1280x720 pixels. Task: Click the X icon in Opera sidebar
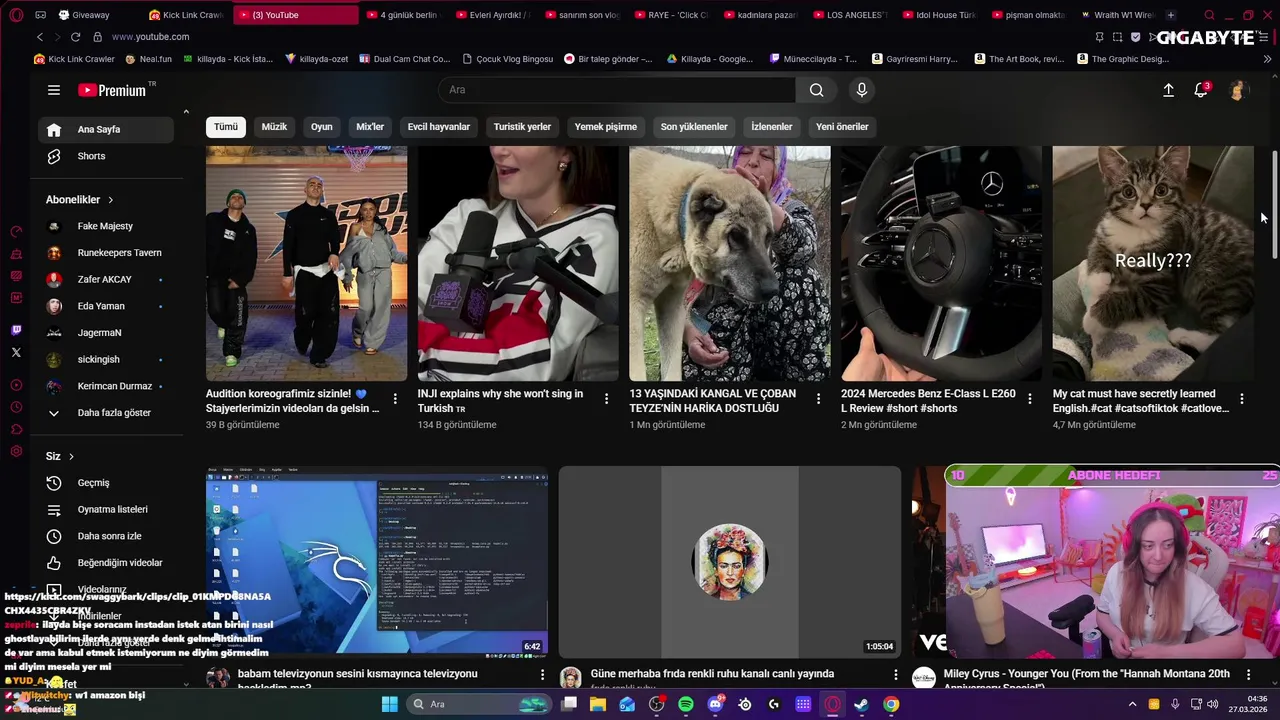[x=16, y=352]
